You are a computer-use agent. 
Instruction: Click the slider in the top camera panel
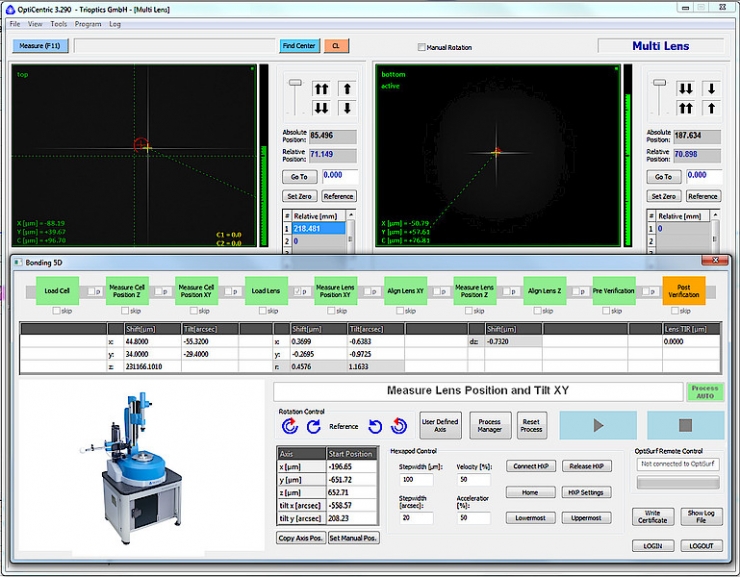click(295, 83)
